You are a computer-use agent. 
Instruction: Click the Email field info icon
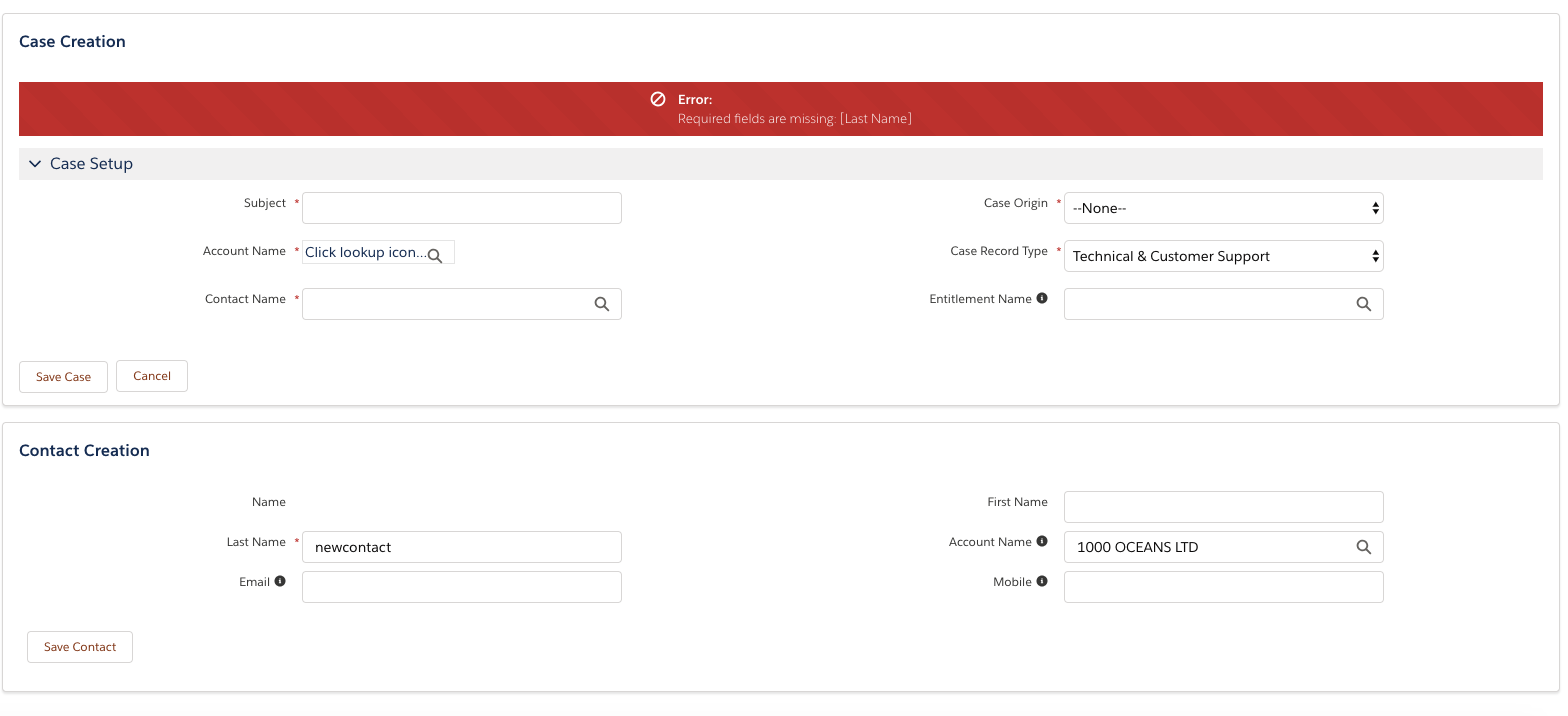tap(280, 581)
